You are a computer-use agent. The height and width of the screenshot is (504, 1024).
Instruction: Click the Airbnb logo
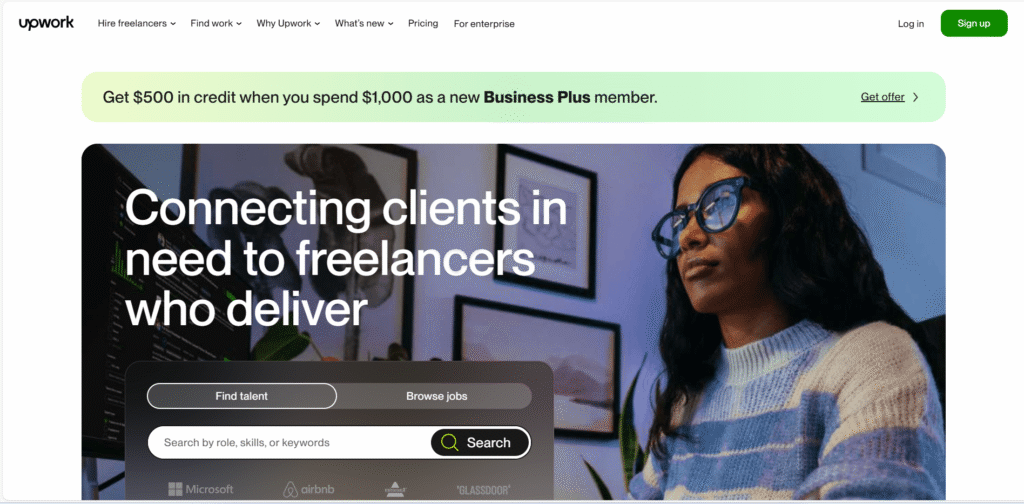coord(308,489)
